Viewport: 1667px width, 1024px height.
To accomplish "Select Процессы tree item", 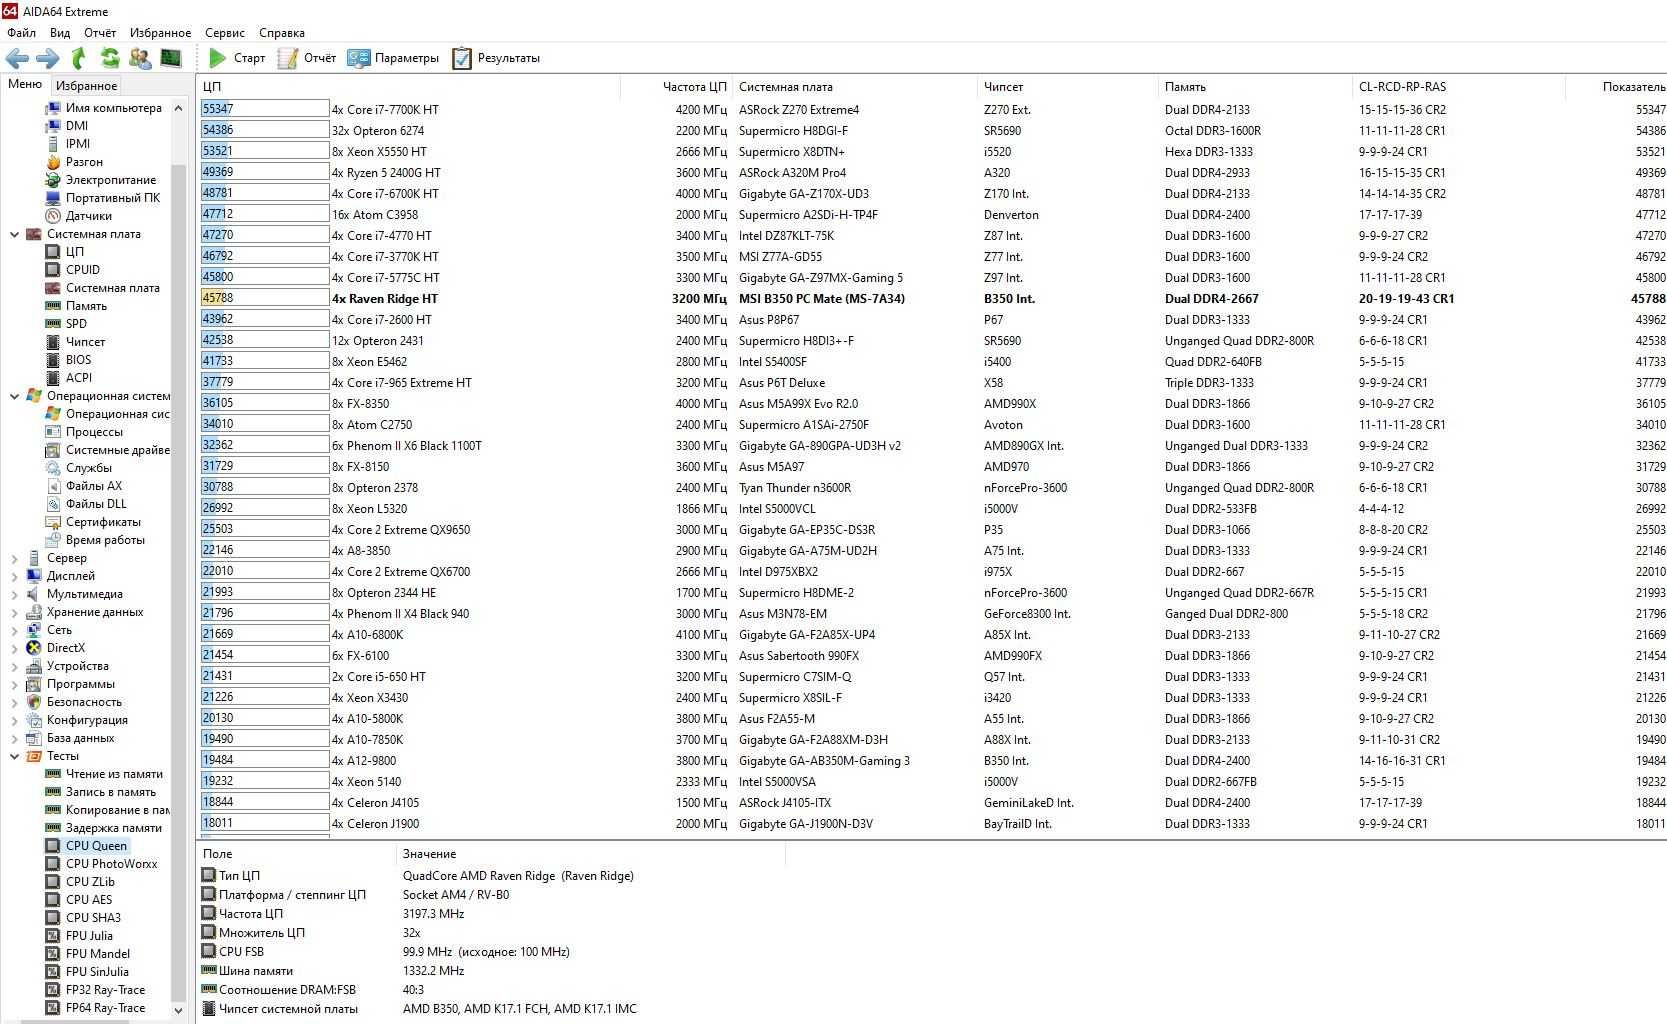I will pyautogui.click(x=94, y=432).
